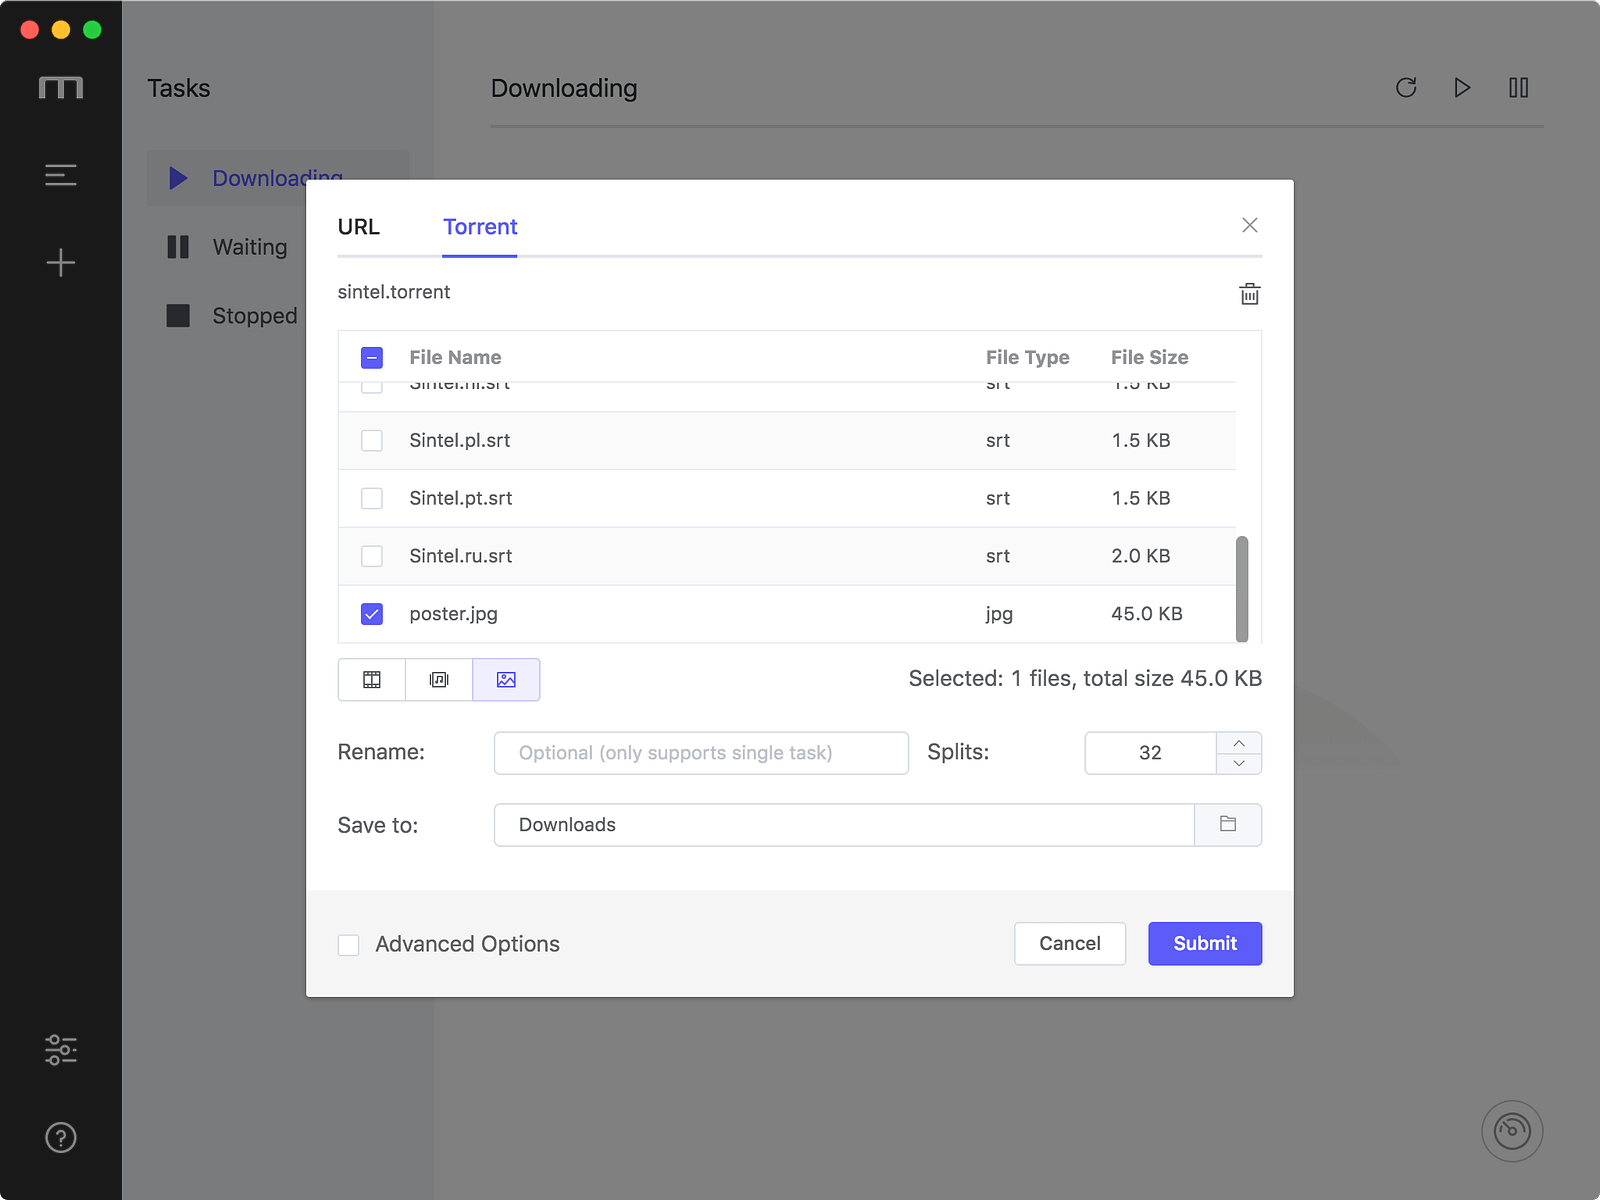1600x1200 pixels.
Task: Open the task list menu icon
Action: pyautogui.click(x=61, y=175)
